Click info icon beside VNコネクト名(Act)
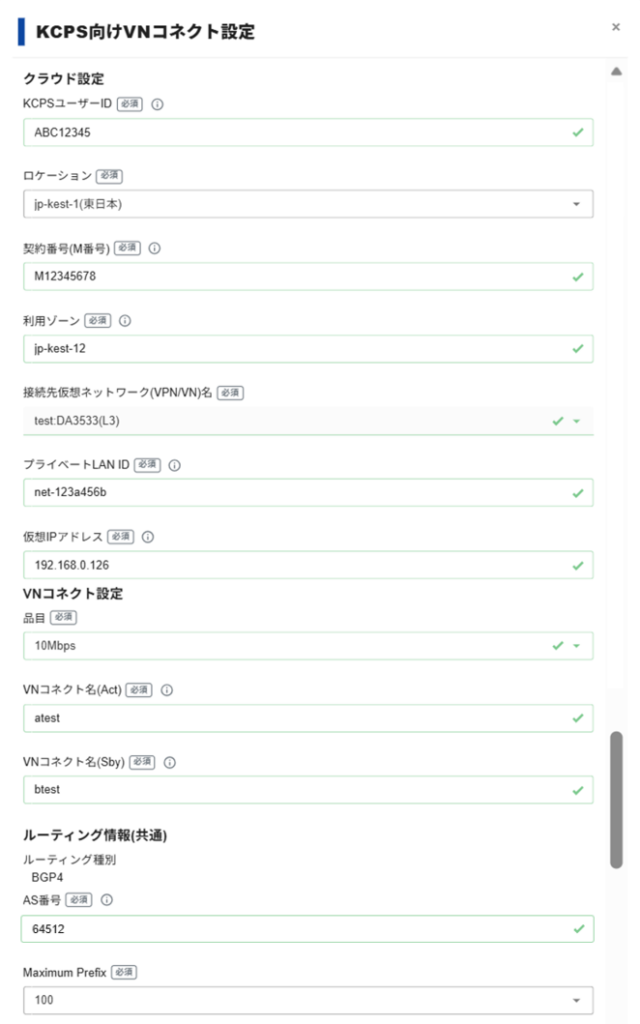 click(x=167, y=690)
